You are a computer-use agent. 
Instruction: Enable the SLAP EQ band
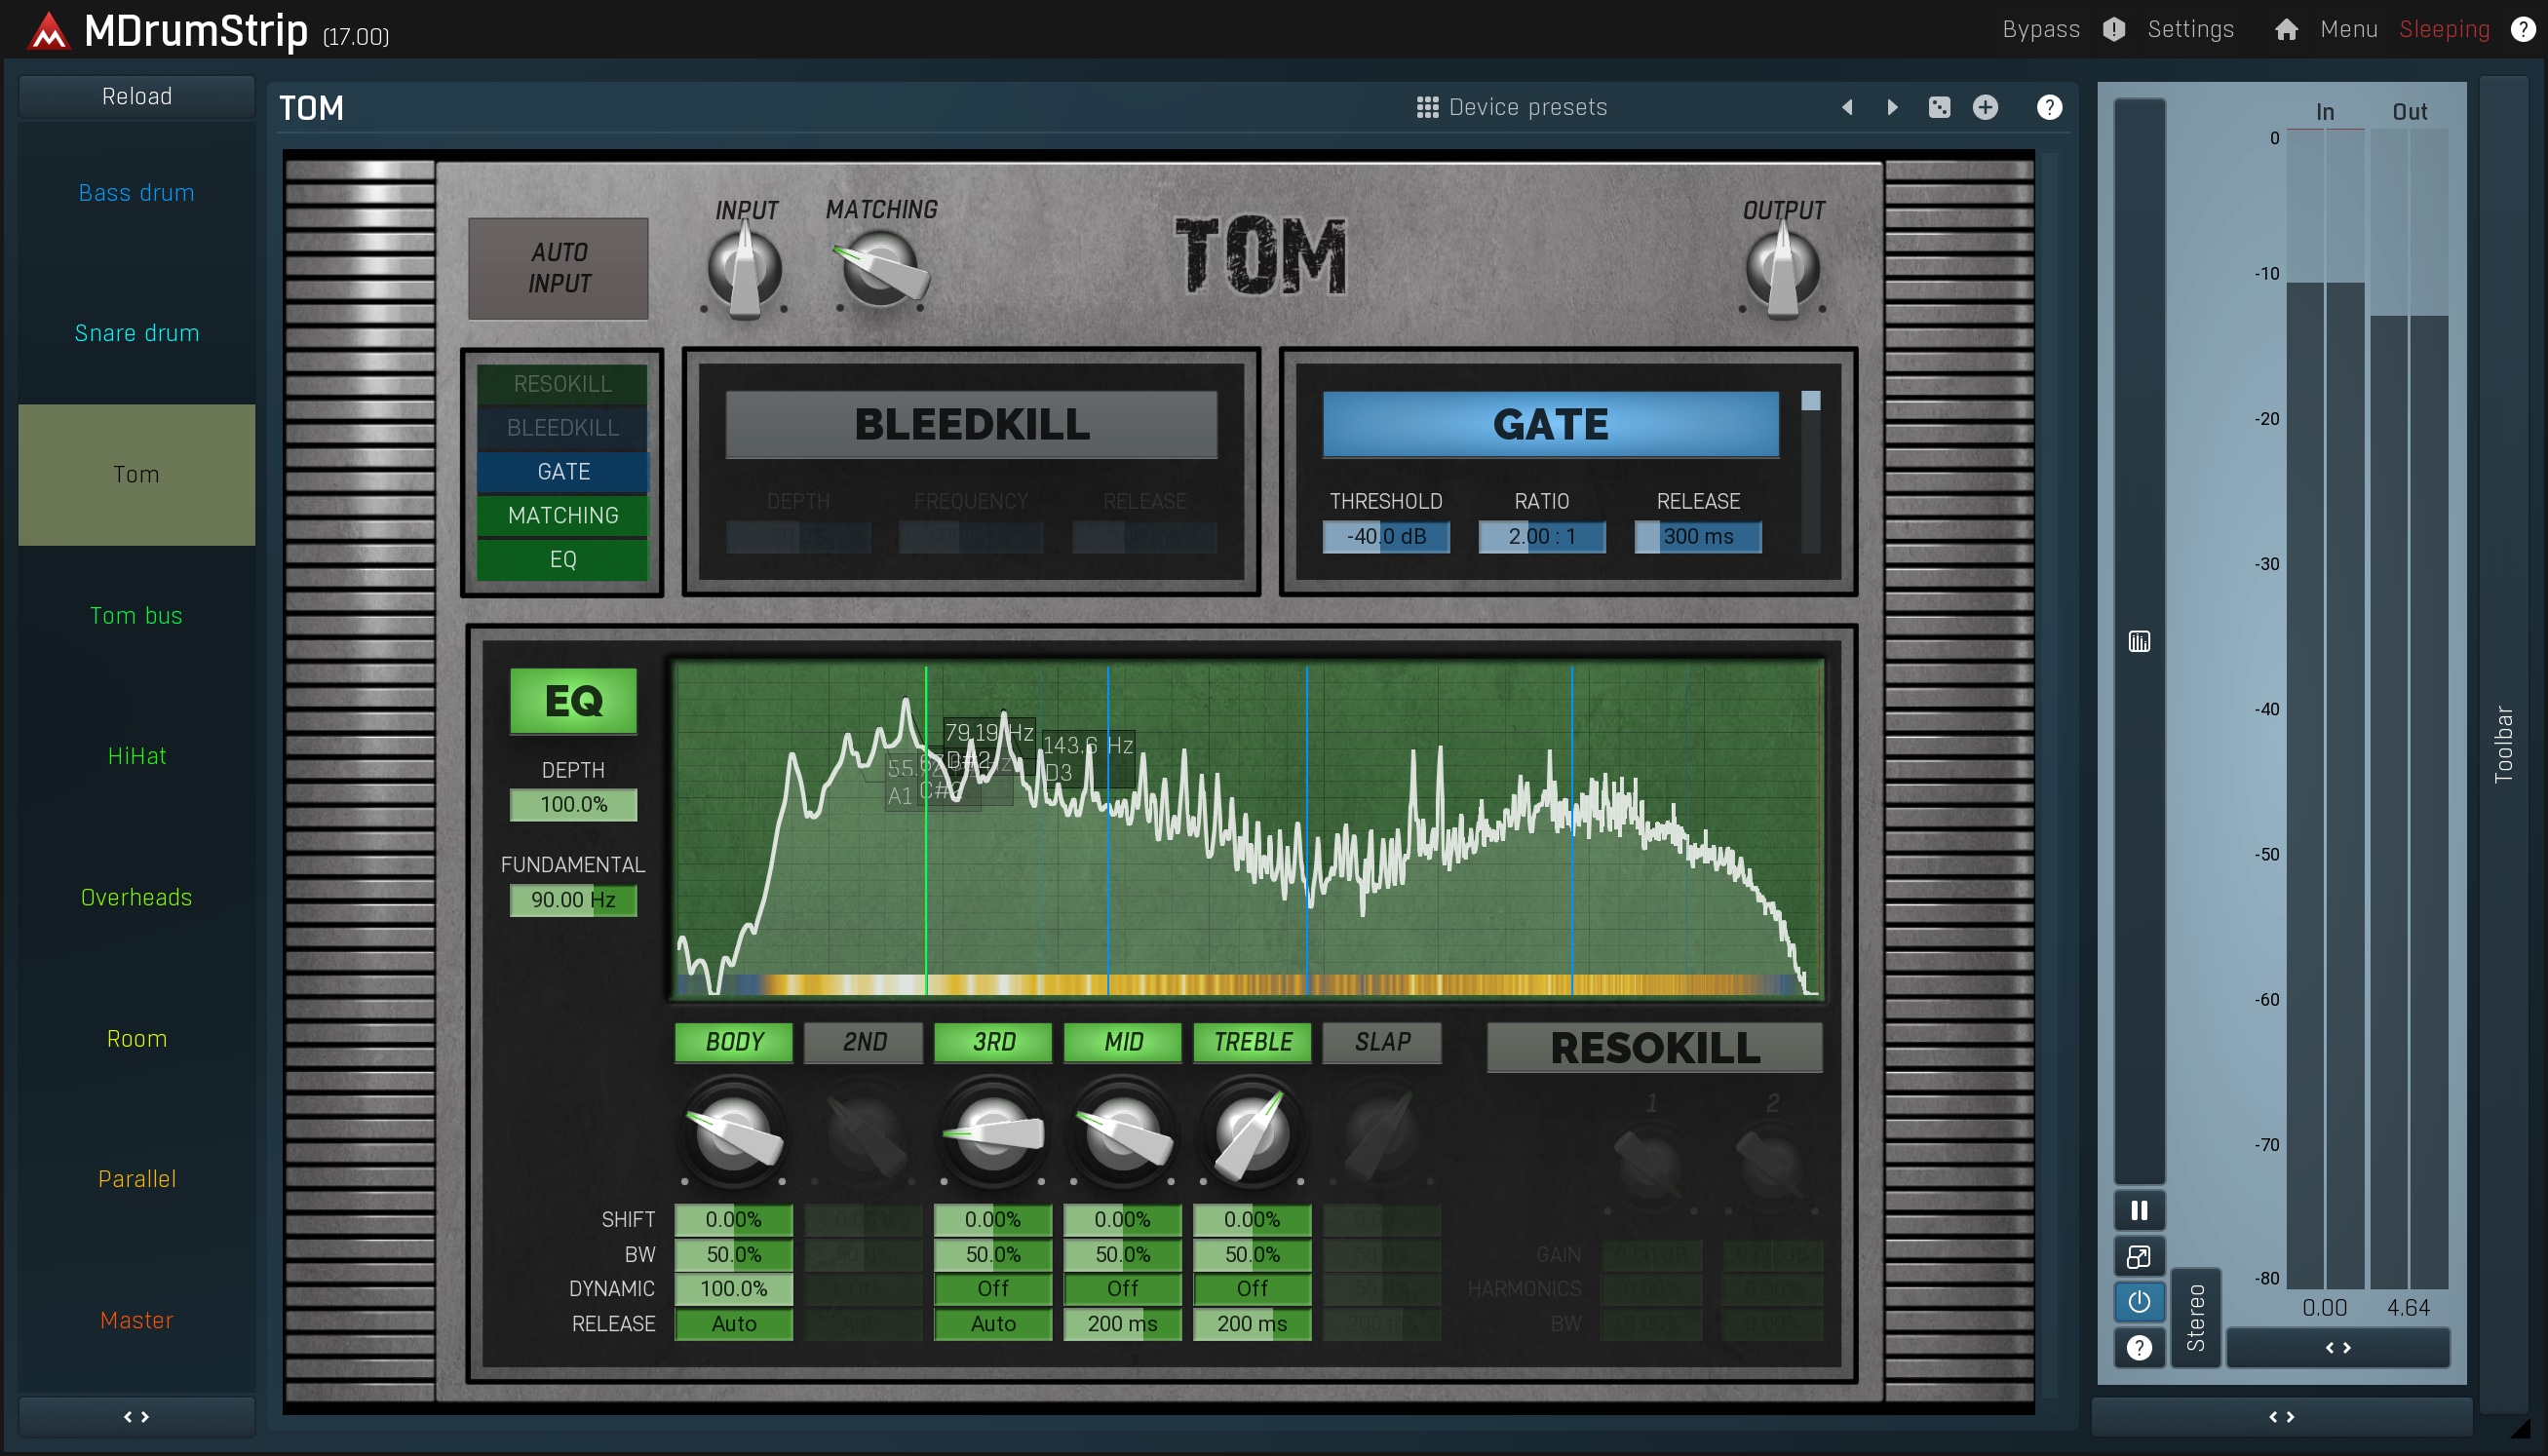(1382, 1042)
